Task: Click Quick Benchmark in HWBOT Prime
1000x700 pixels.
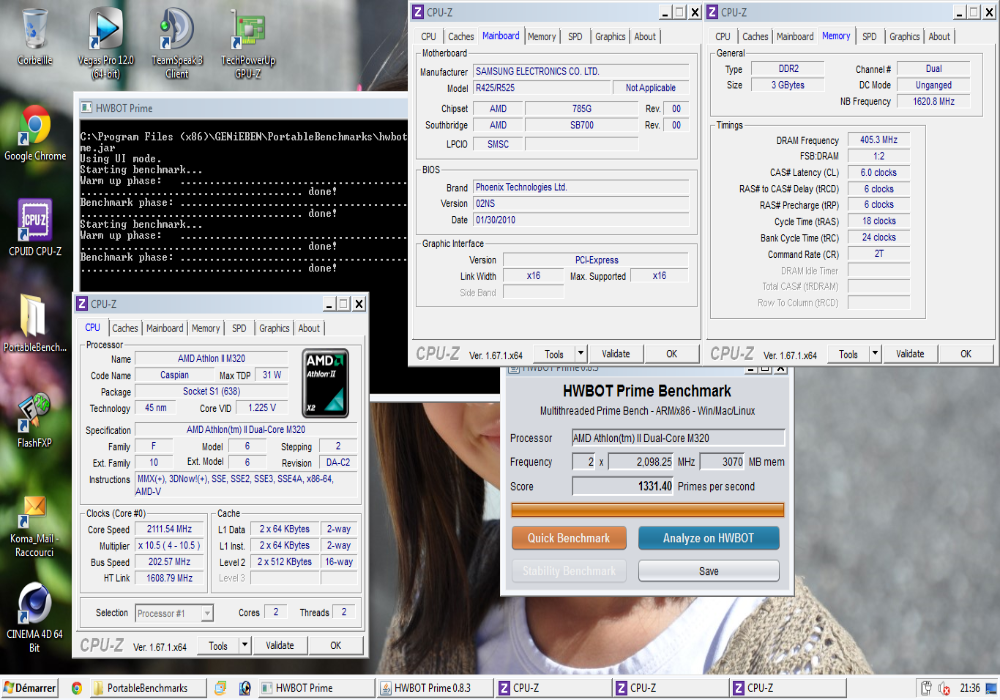Action: (x=569, y=538)
